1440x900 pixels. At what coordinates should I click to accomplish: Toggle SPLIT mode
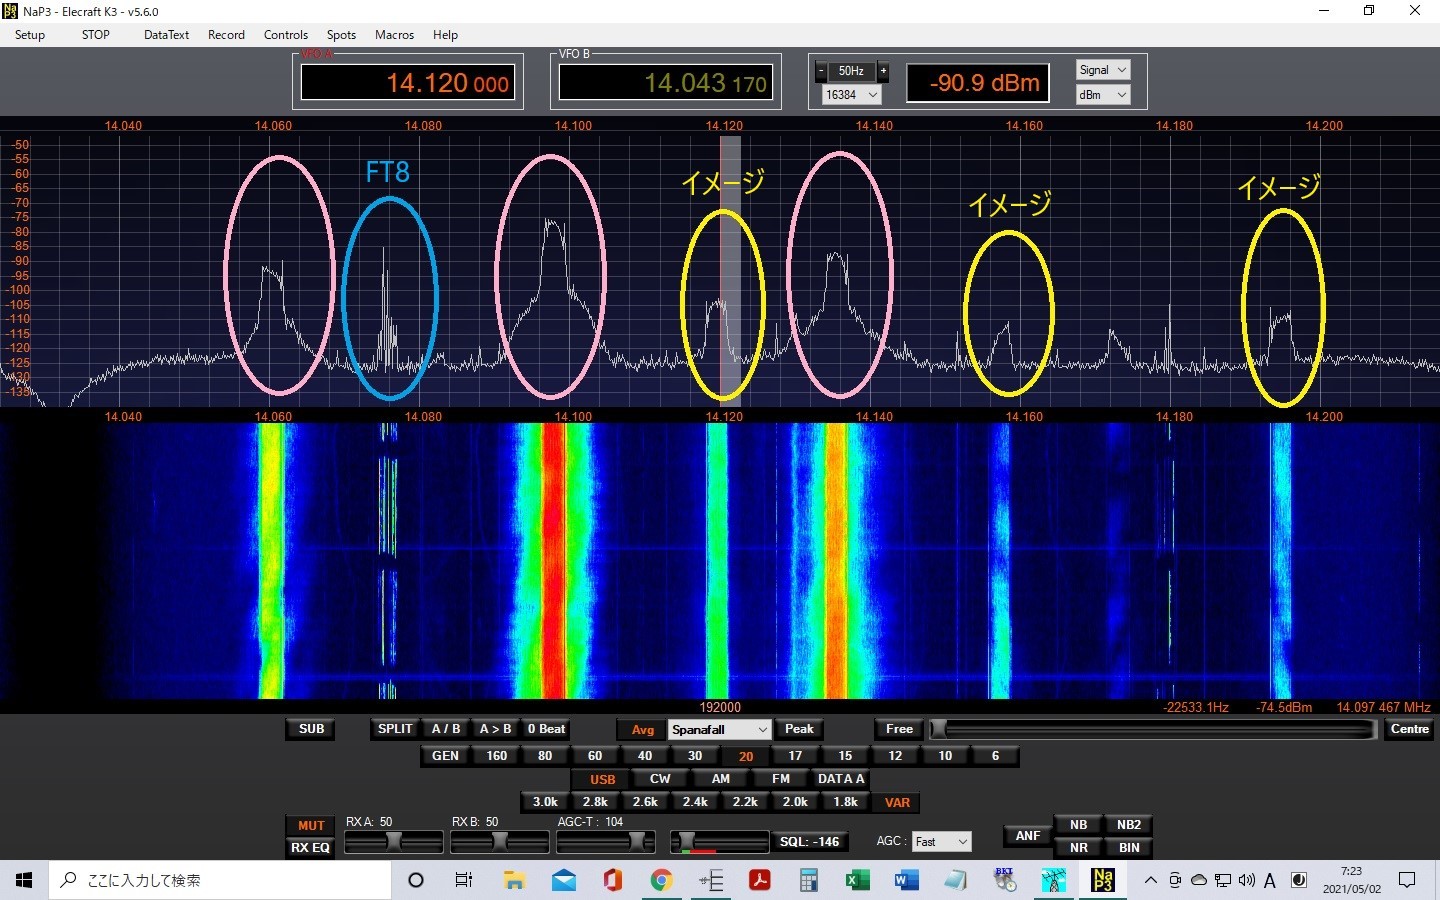click(x=395, y=729)
